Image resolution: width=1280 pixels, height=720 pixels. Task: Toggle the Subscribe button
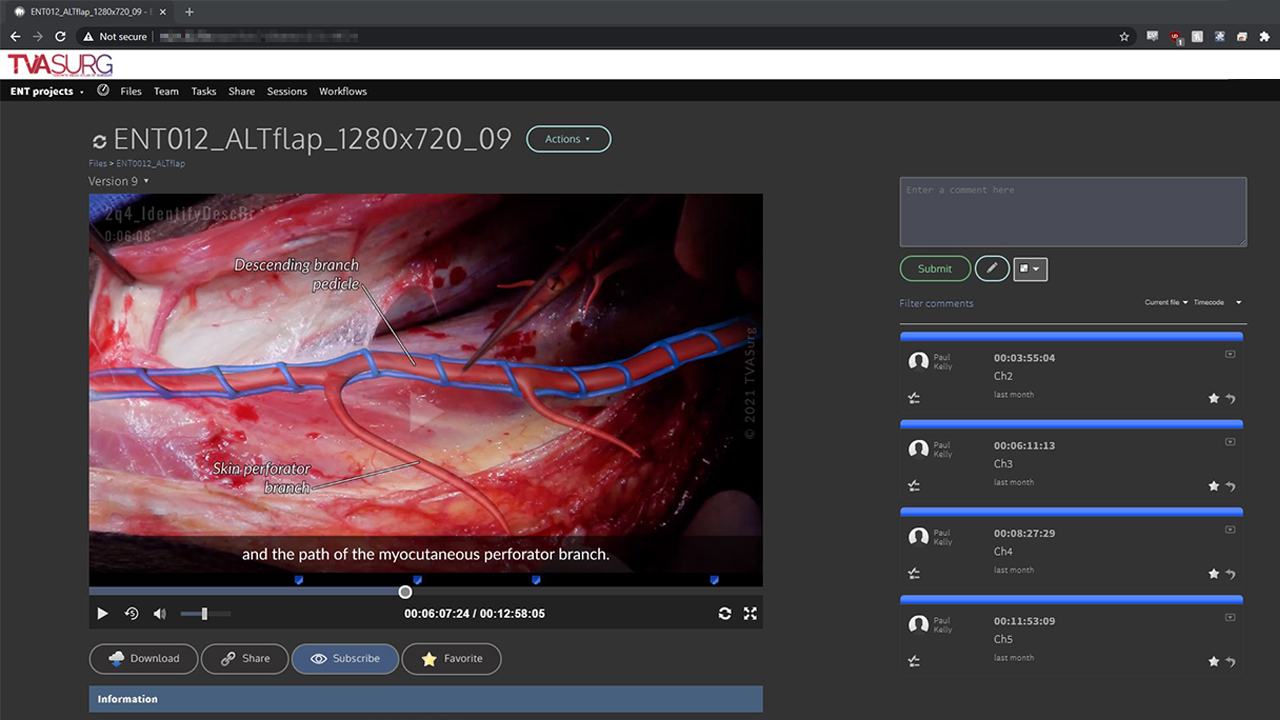pos(345,658)
